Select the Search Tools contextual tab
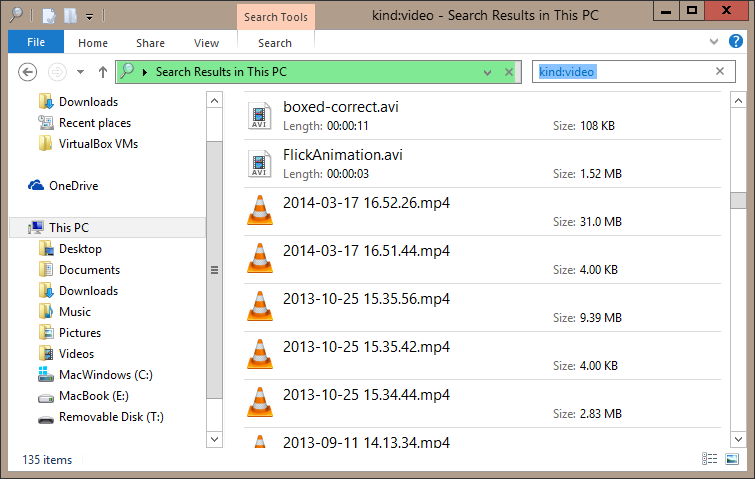This screenshot has height=479, width=755. pyautogui.click(x=276, y=17)
